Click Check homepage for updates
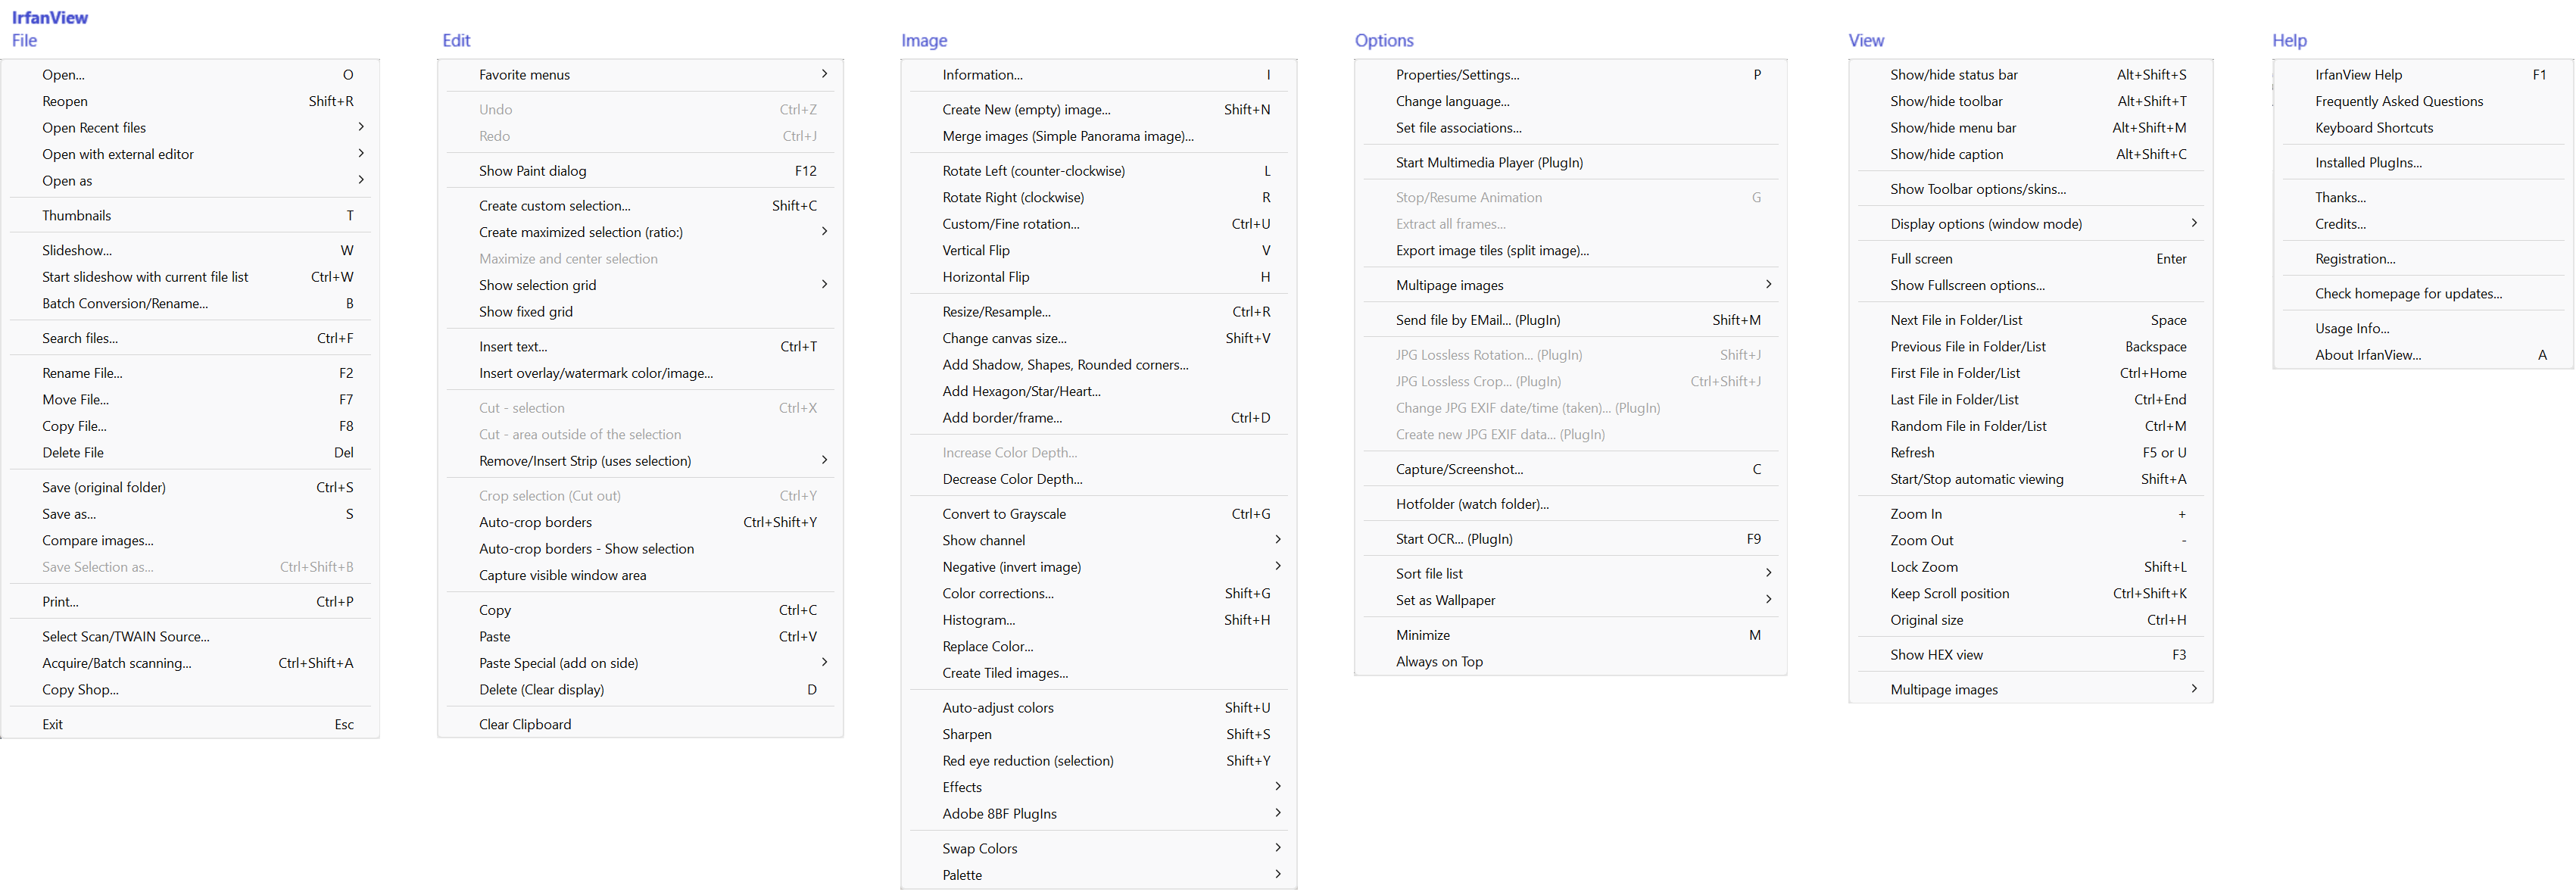This screenshot has width=2576, height=892. click(x=2408, y=294)
